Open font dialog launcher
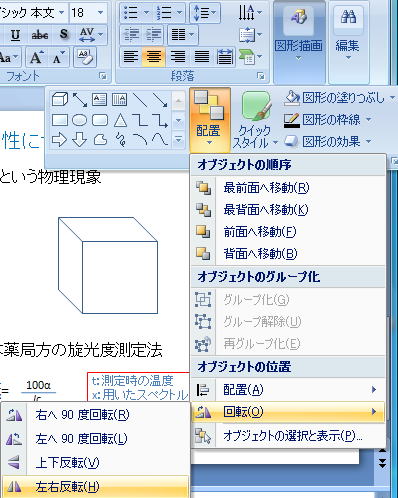 [103, 76]
